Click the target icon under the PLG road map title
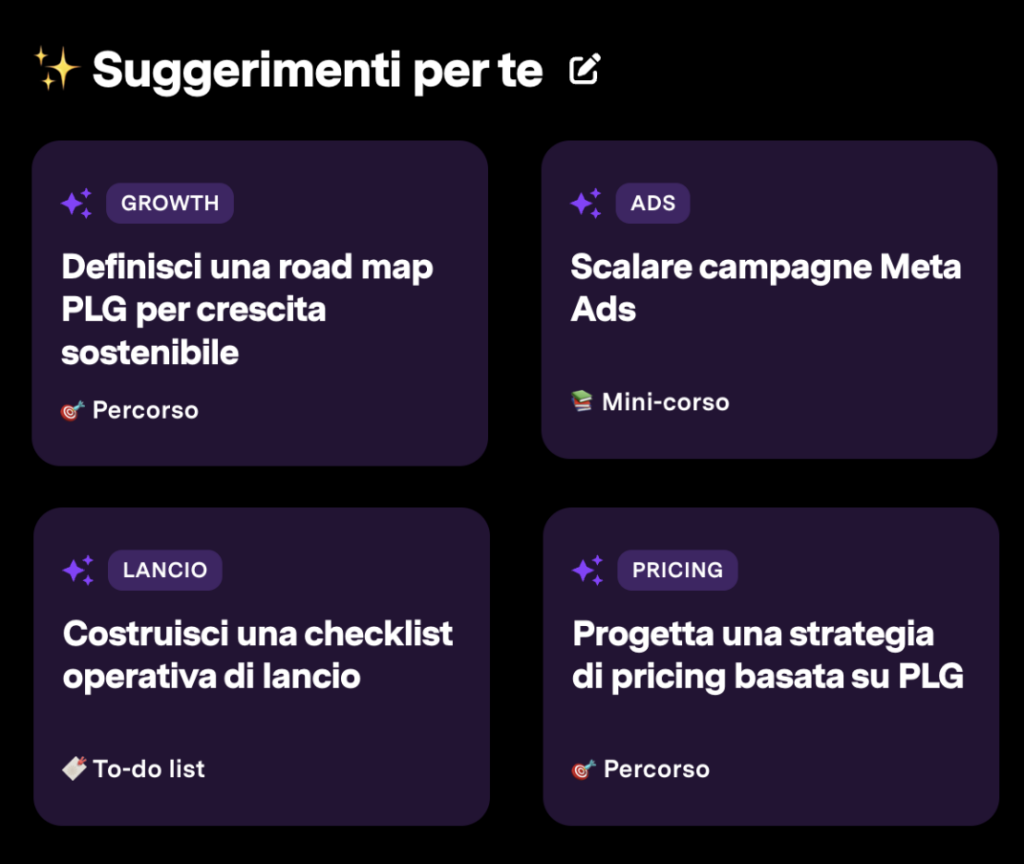1024x864 pixels. pyautogui.click(x=72, y=410)
